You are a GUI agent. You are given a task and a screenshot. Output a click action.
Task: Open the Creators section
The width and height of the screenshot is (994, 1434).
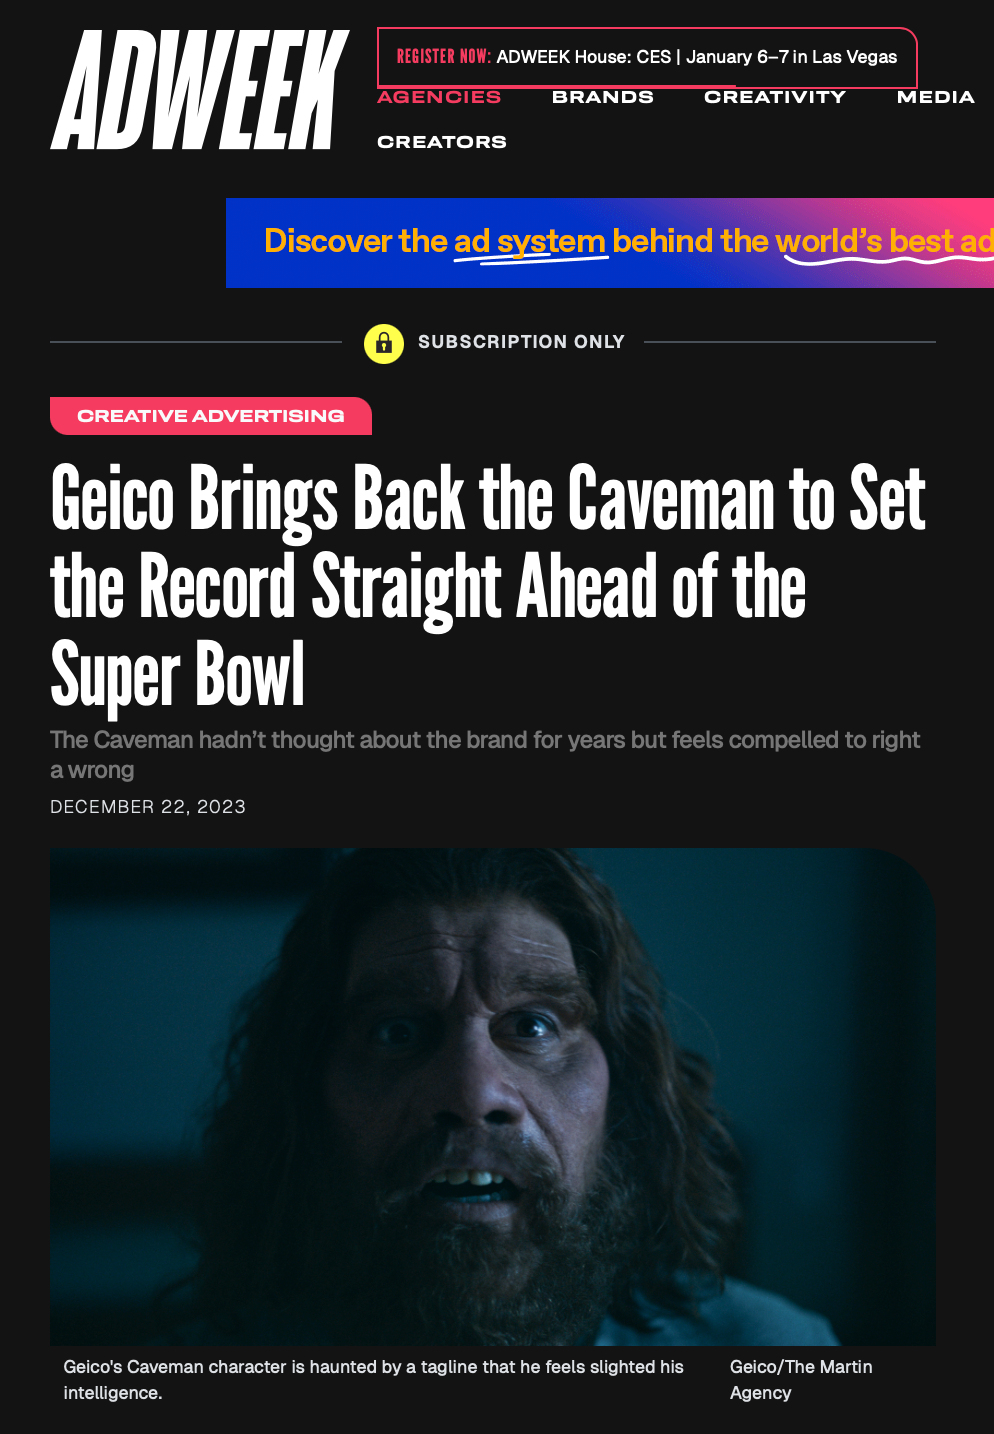point(442,142)
